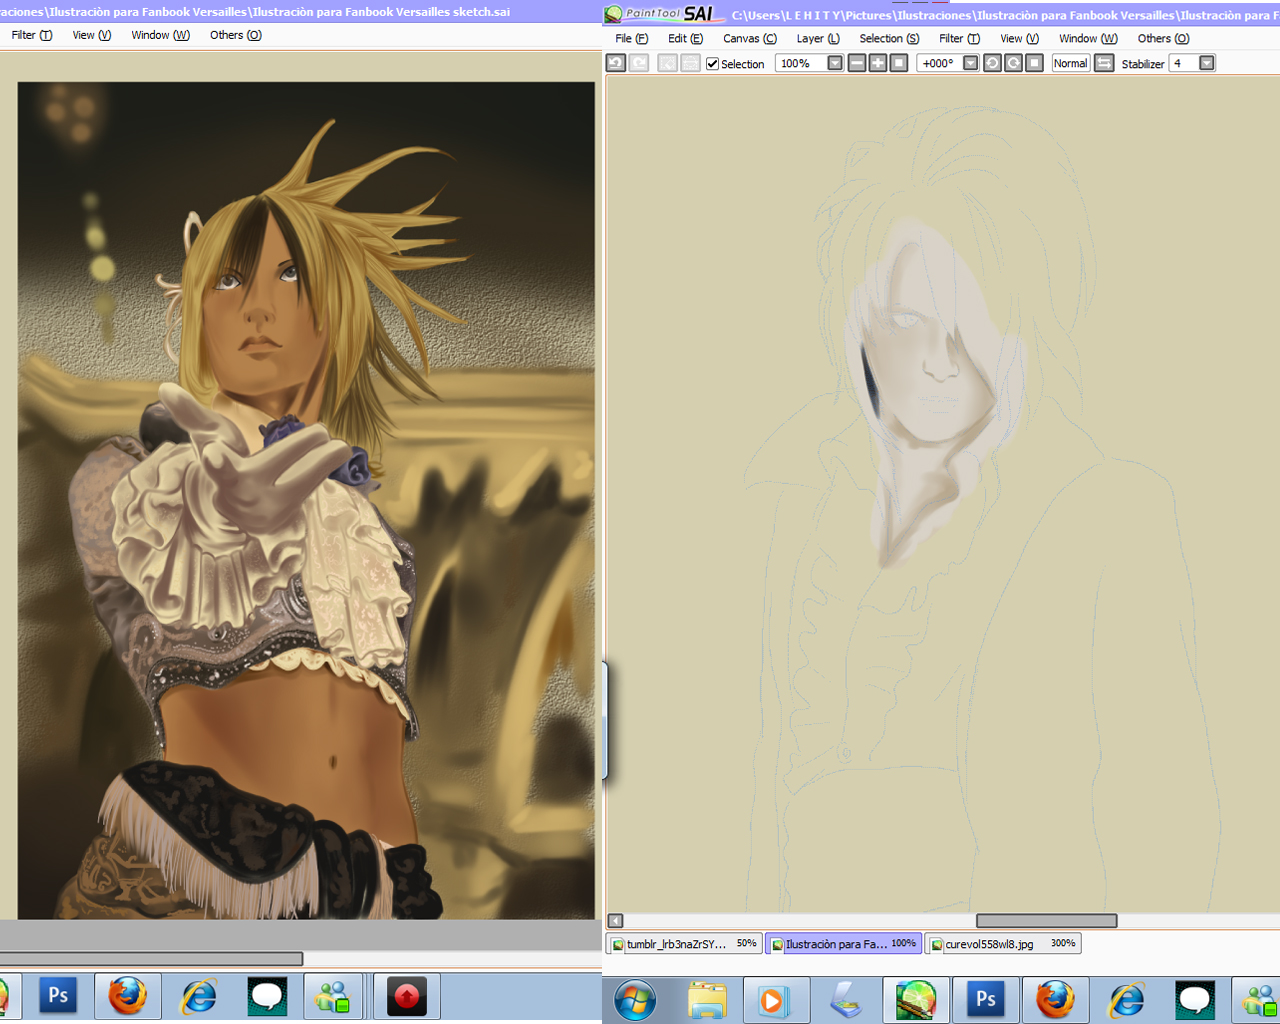
Task: Click the Normal view button
Action: point(1070,63)
